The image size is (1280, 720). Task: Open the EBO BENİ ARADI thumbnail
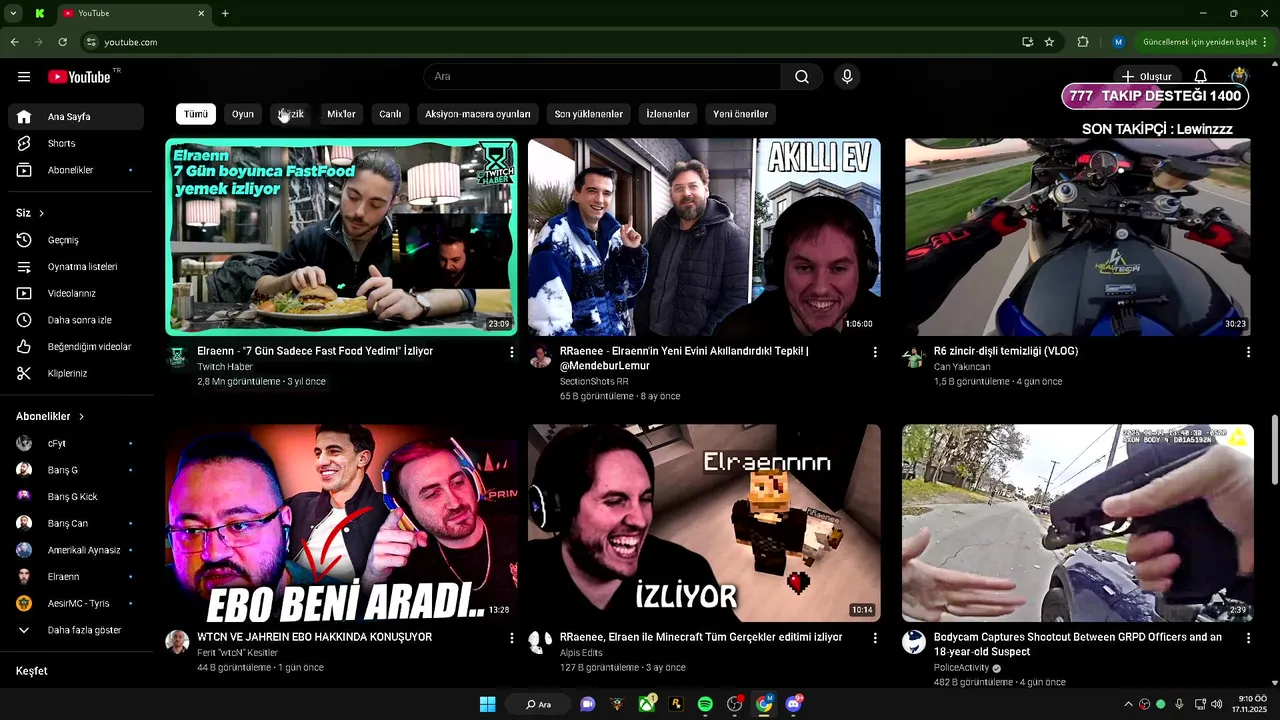tap(342, 523)
